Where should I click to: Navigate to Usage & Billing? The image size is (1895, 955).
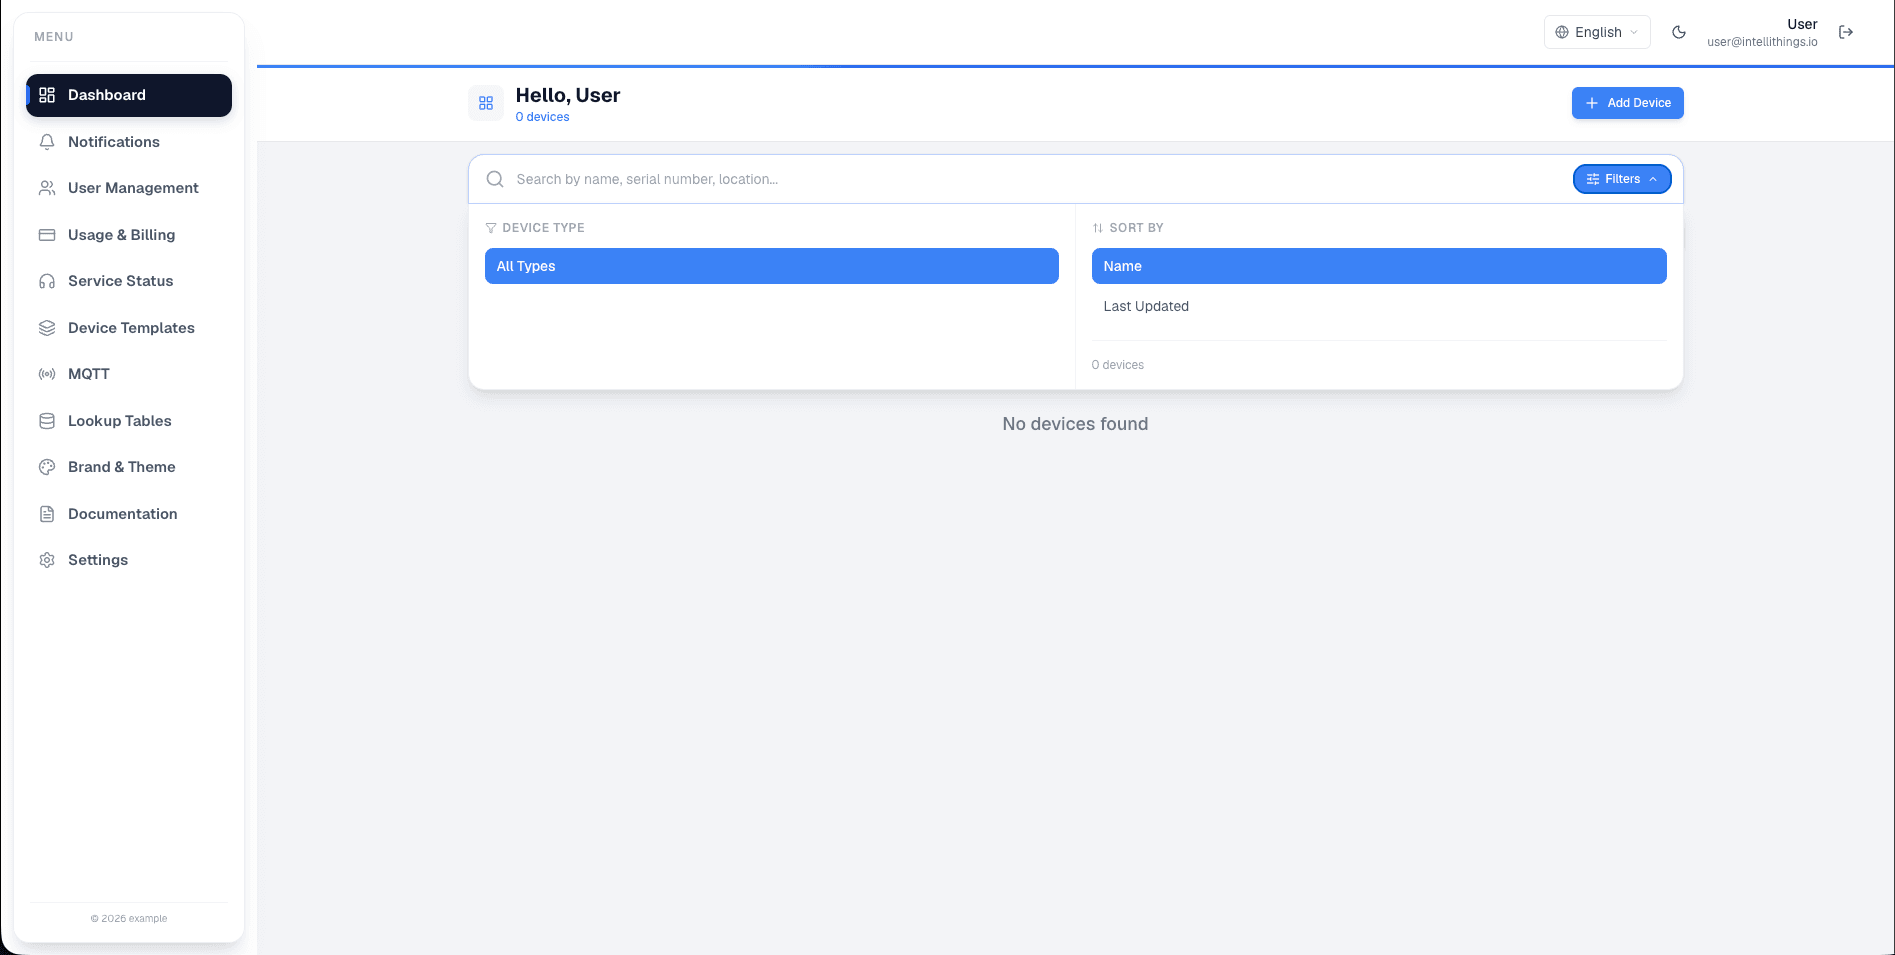click(x=129, y=235)
